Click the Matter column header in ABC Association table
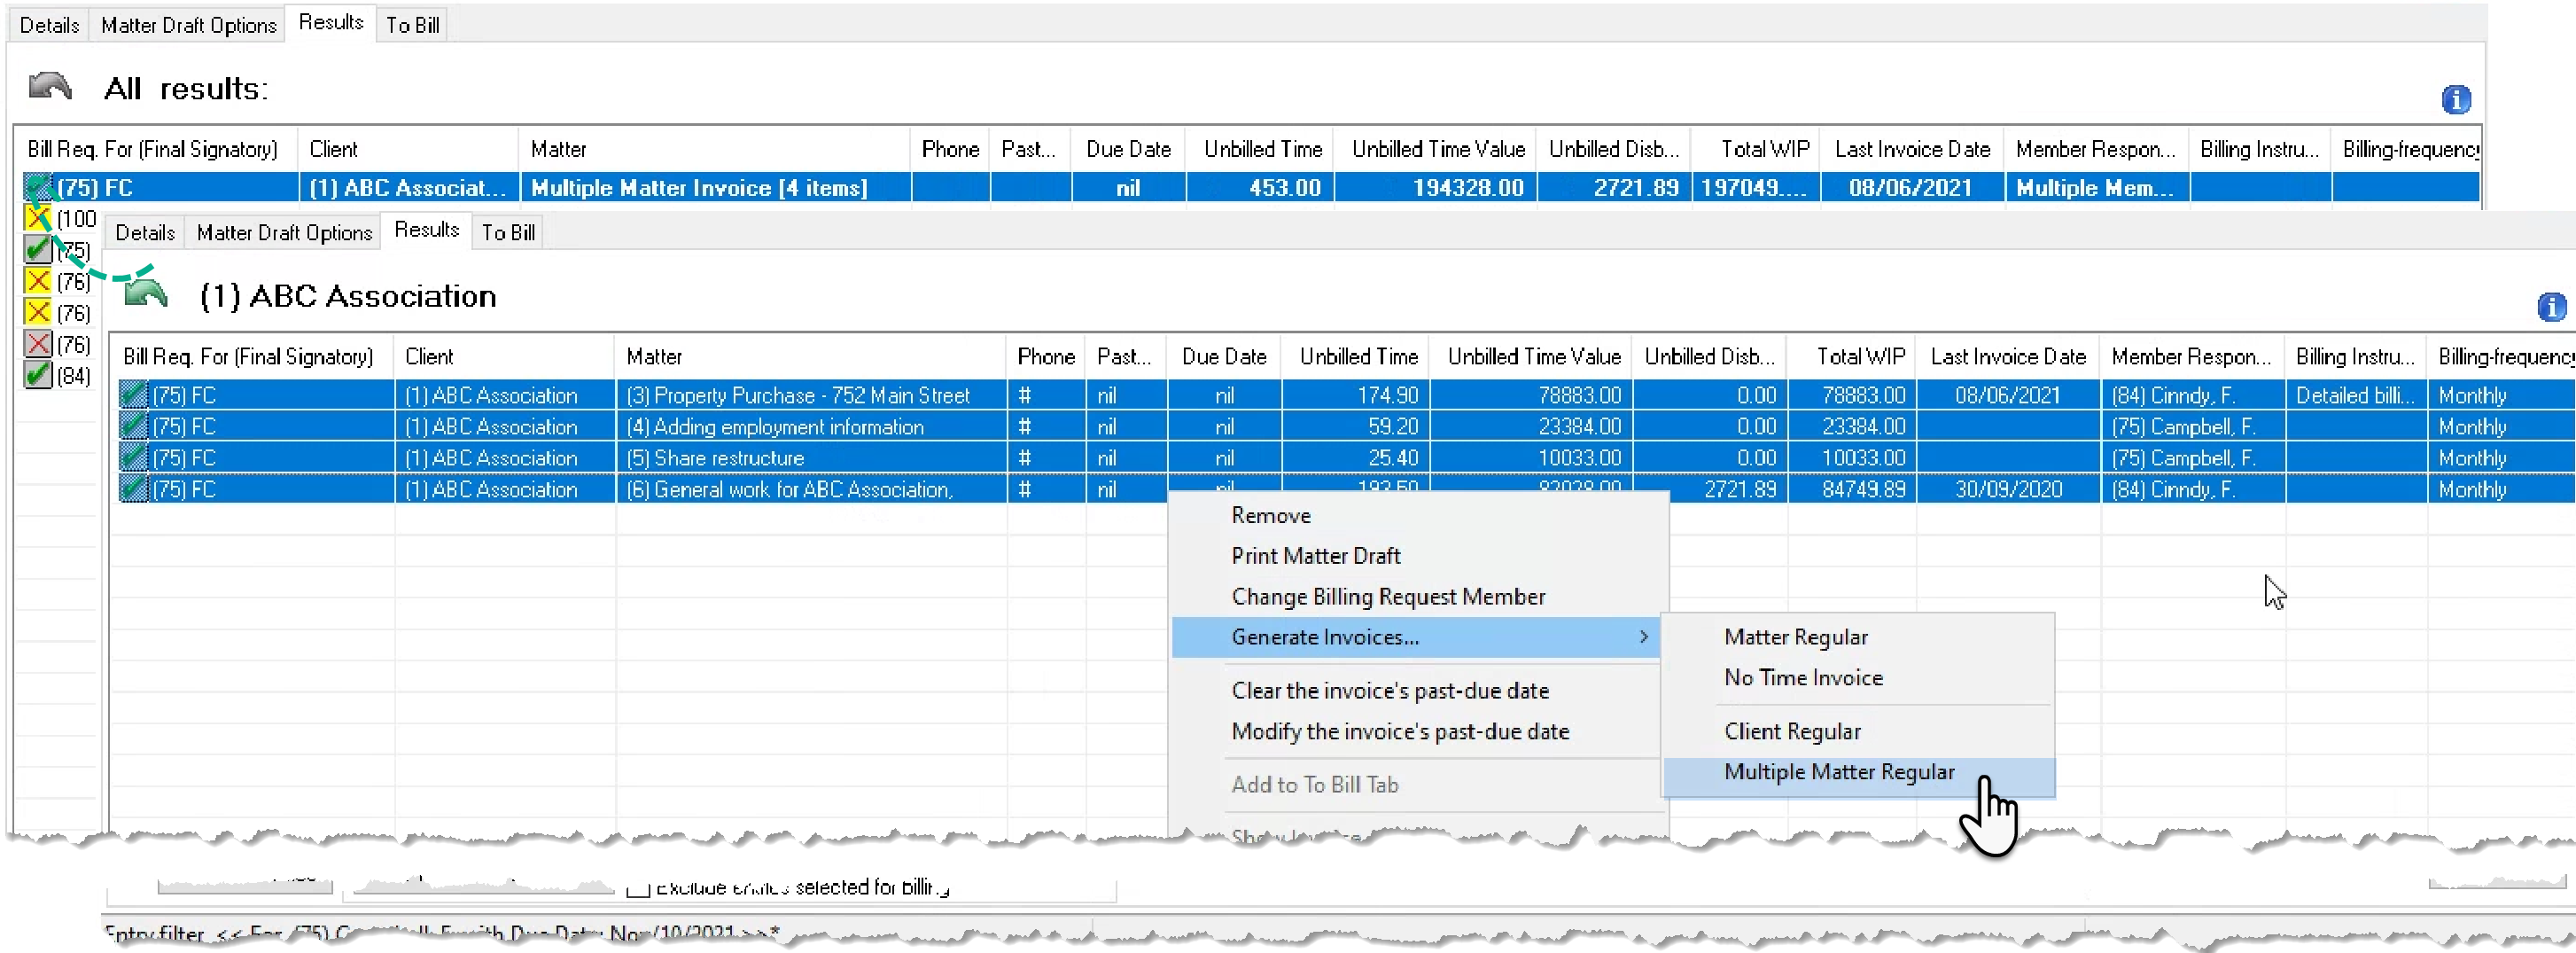2576x953 pixels. [810, 356]
